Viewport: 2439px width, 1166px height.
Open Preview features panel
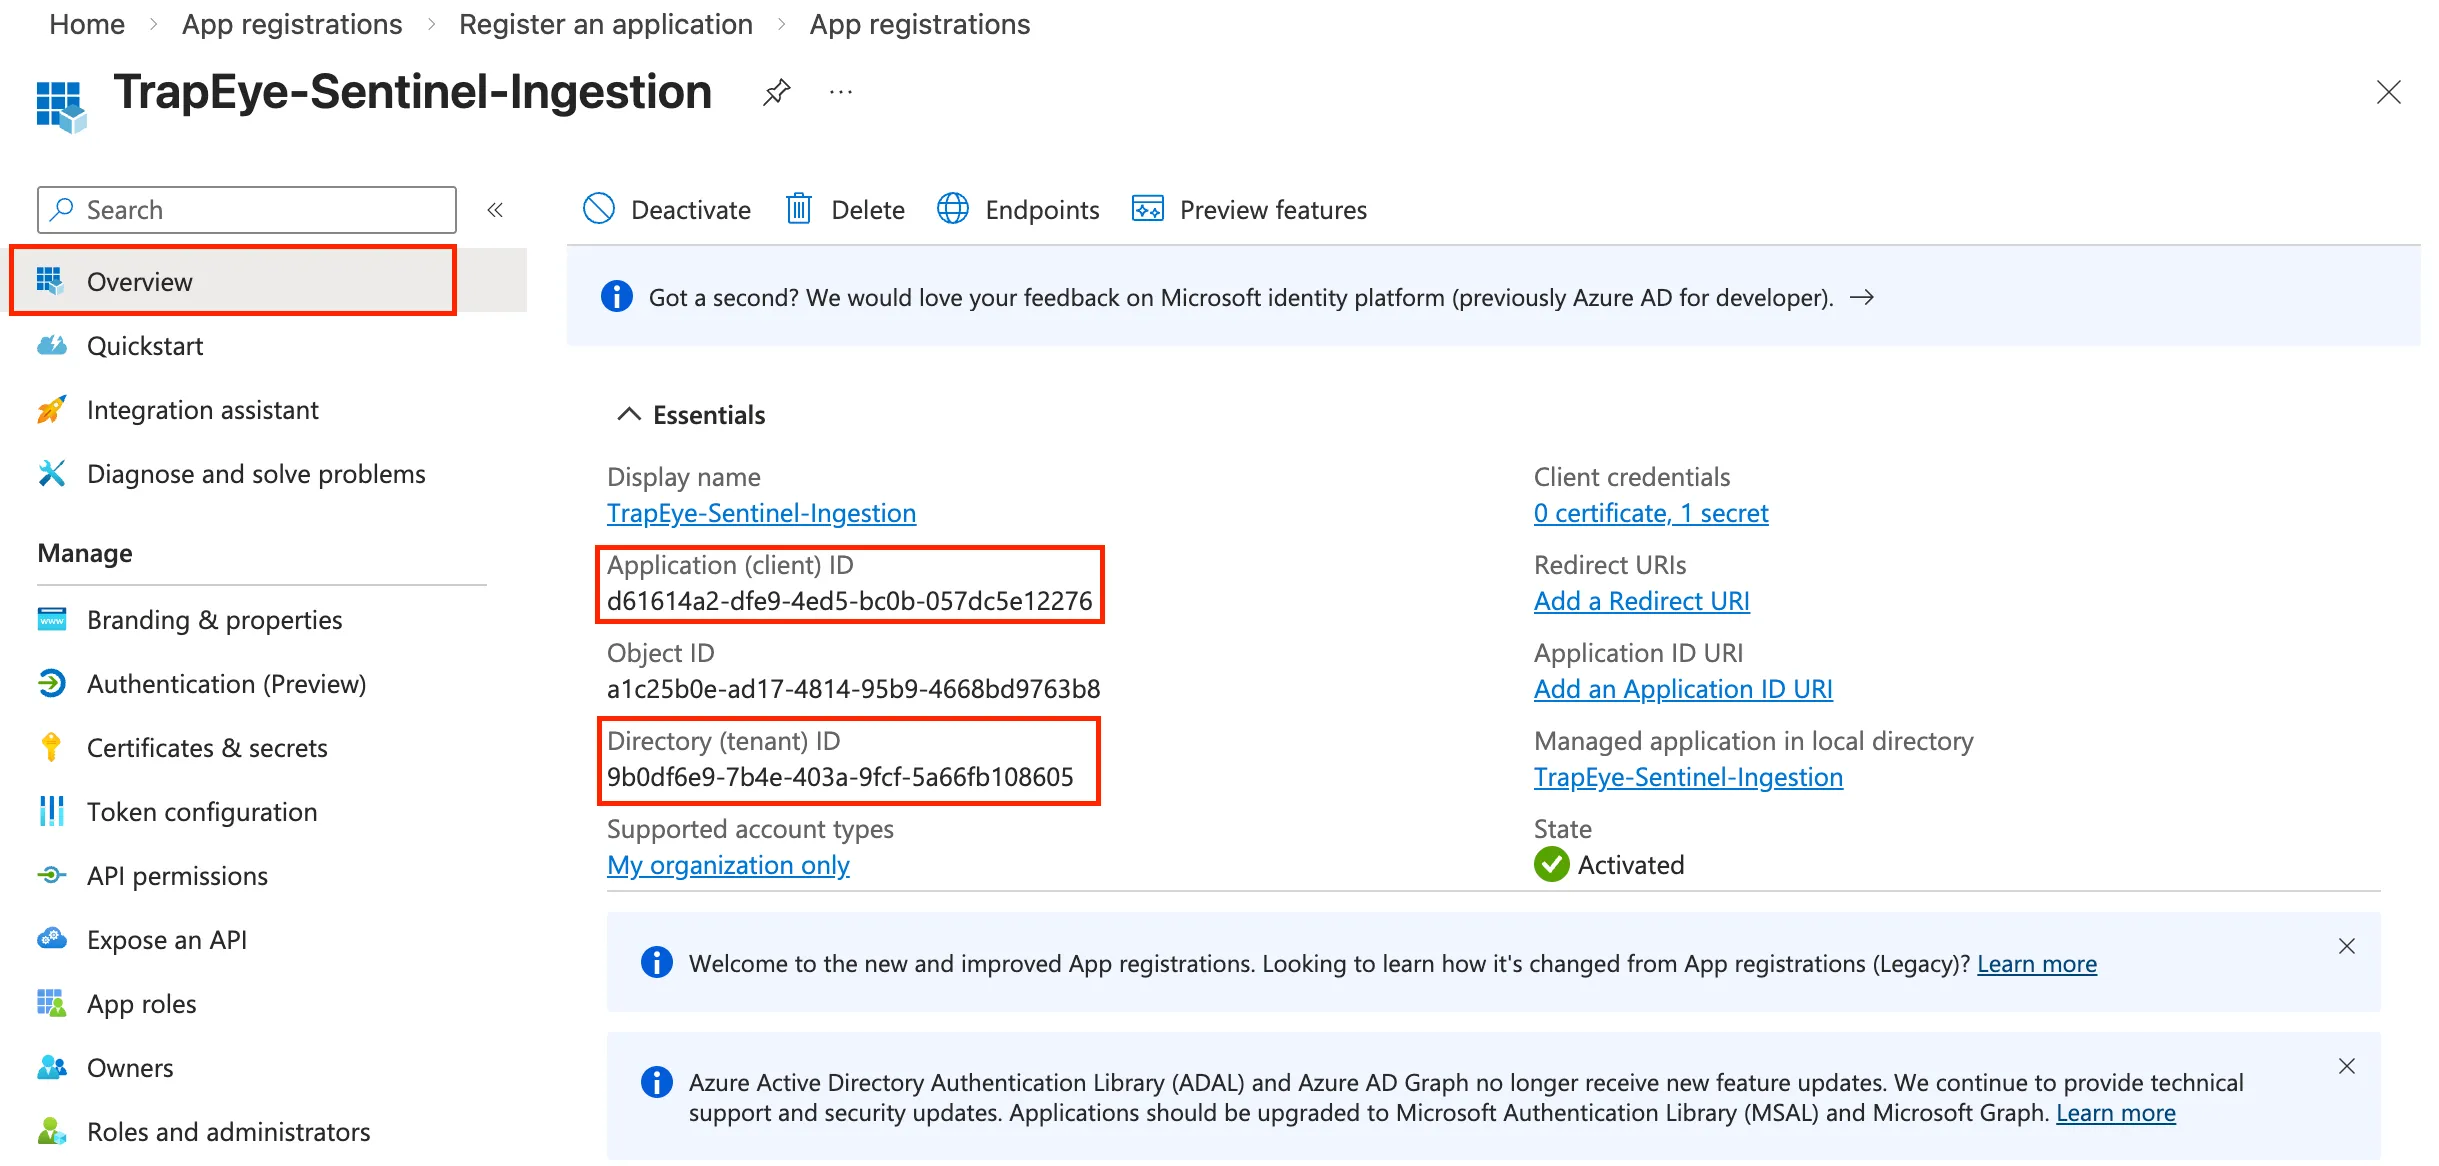click(1249, 209)
